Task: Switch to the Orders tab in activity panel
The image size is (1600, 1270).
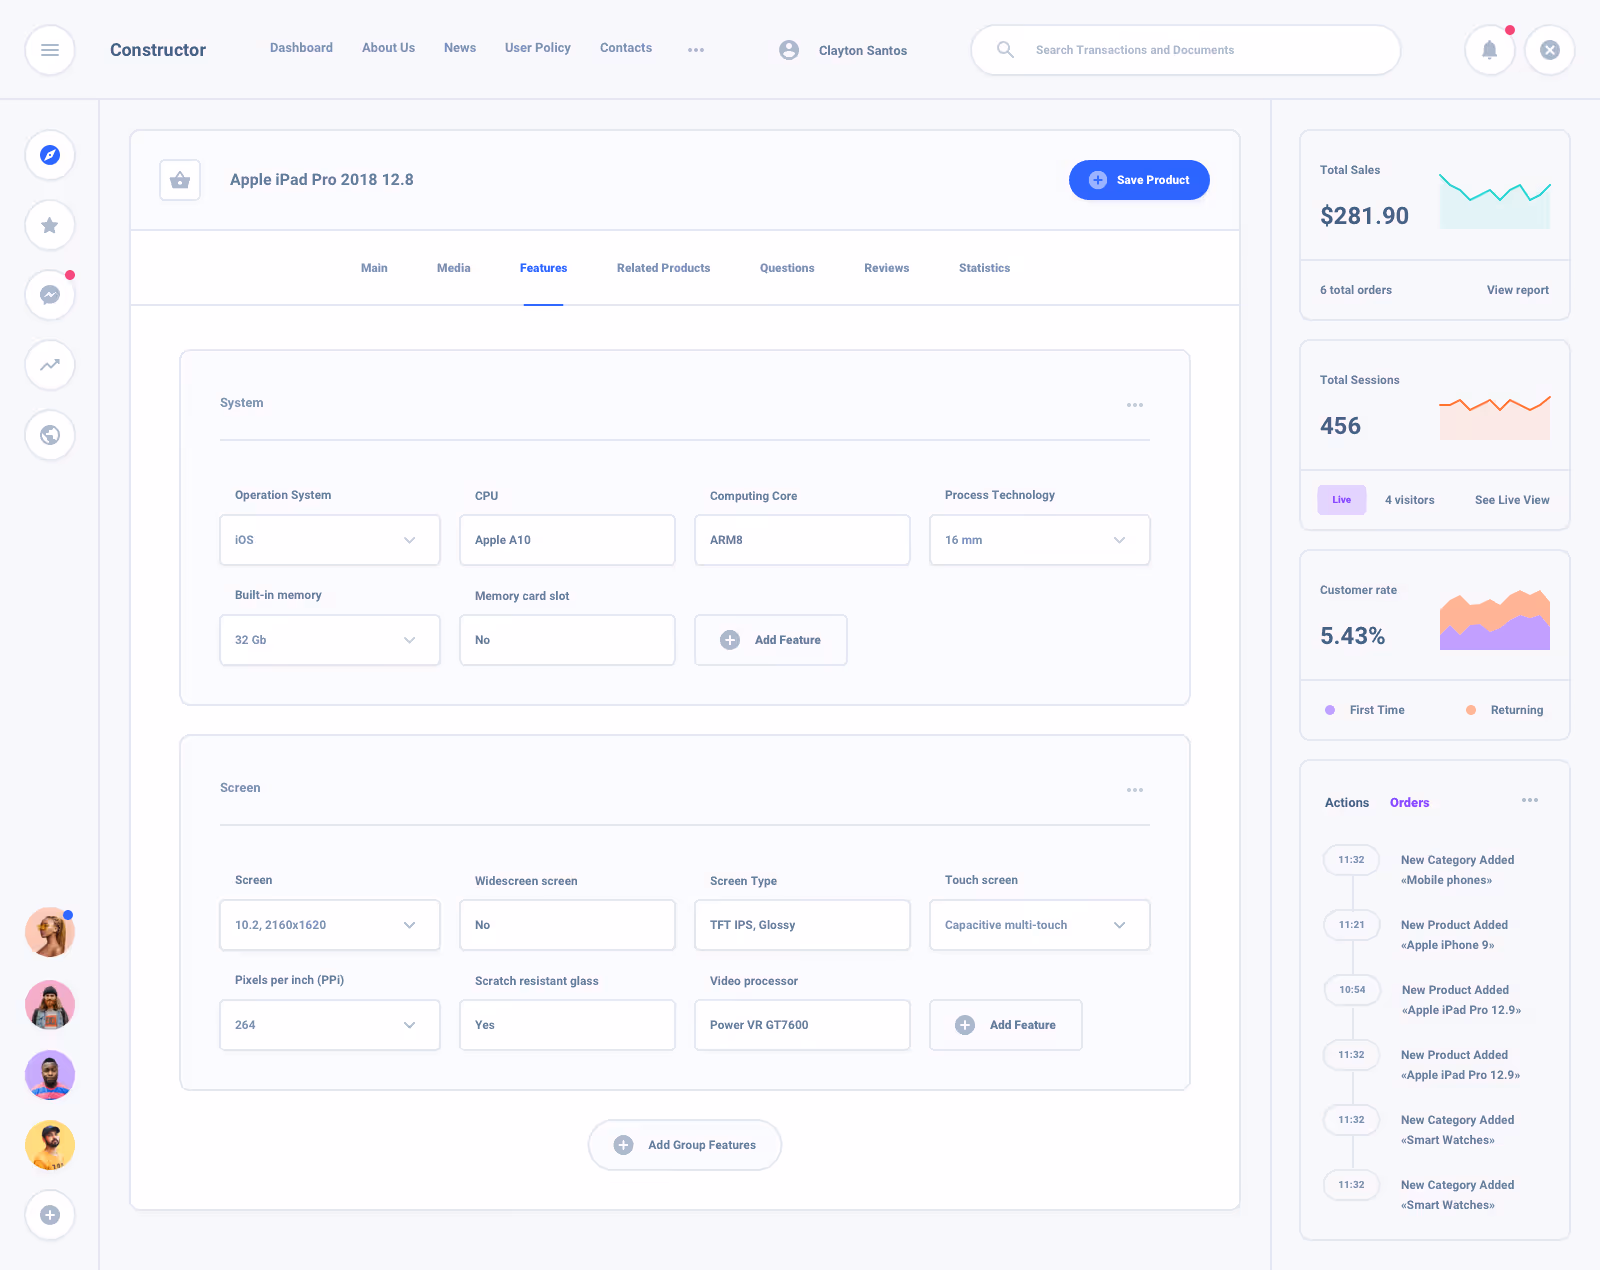Action: [1410, 803]
